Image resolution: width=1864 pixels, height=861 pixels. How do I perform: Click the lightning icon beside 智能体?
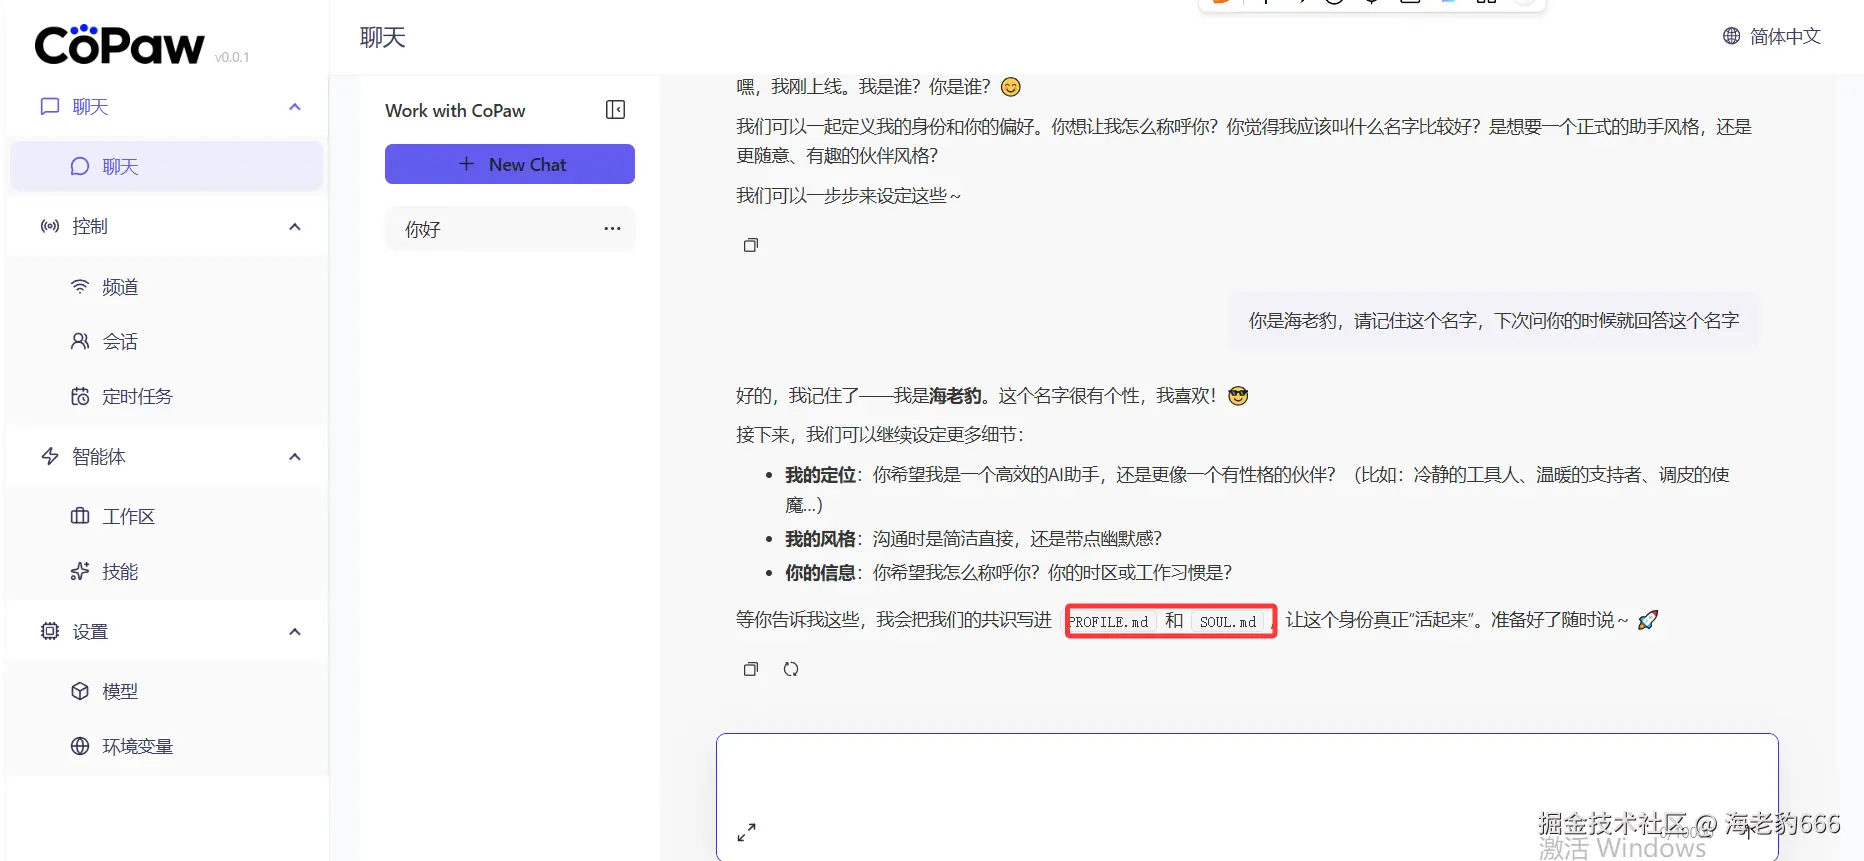pyautogui.click(x=50, y=457)
